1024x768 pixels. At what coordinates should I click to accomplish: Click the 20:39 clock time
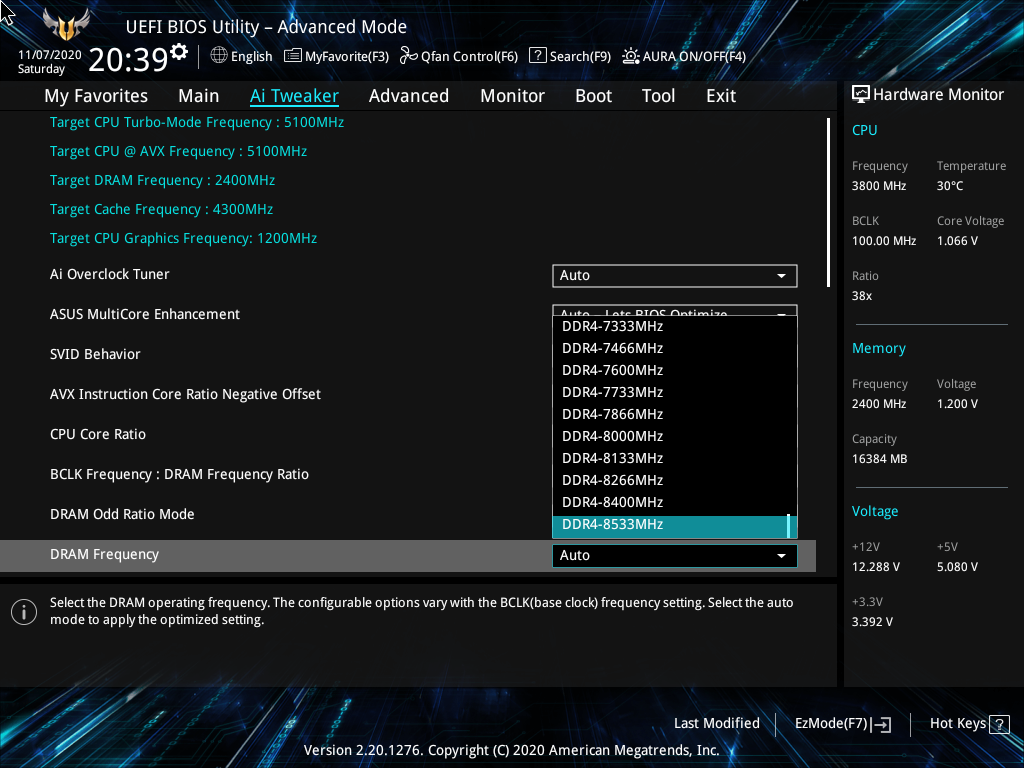(x=128, y=60)
